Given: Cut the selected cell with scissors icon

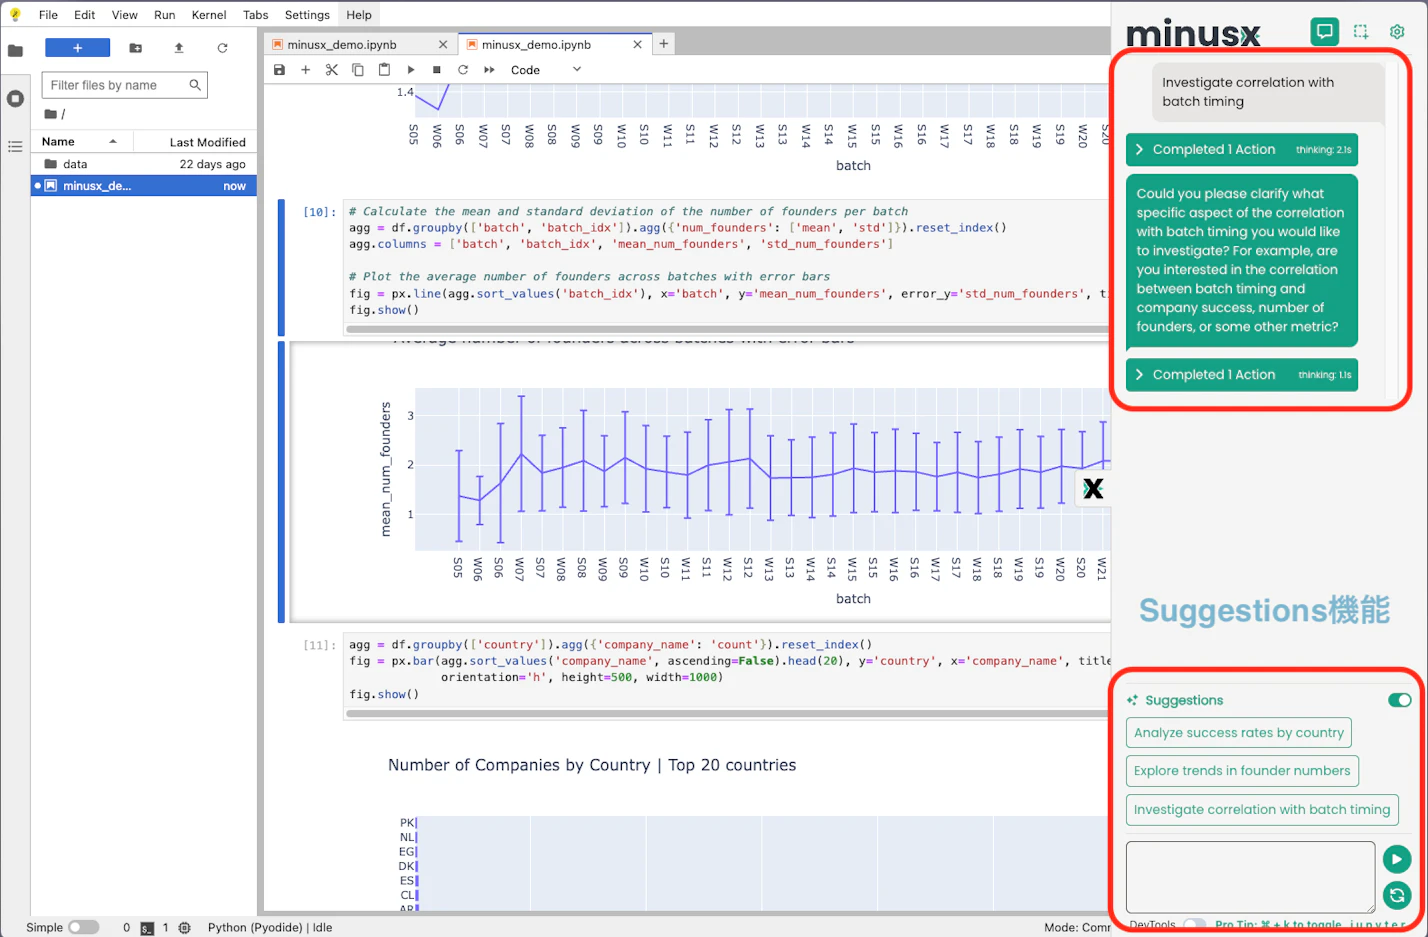Looking at the screenshot, I should (x=332, y=70).
